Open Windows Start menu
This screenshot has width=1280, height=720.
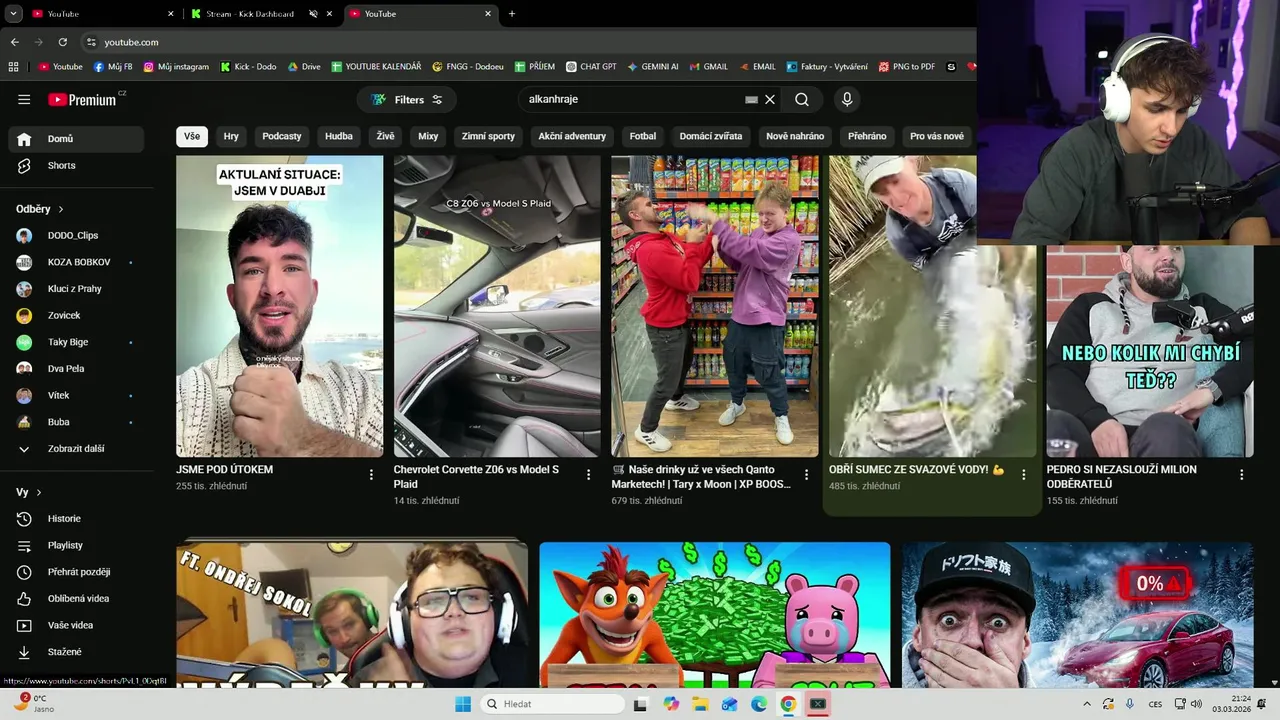tap(462, 704)
